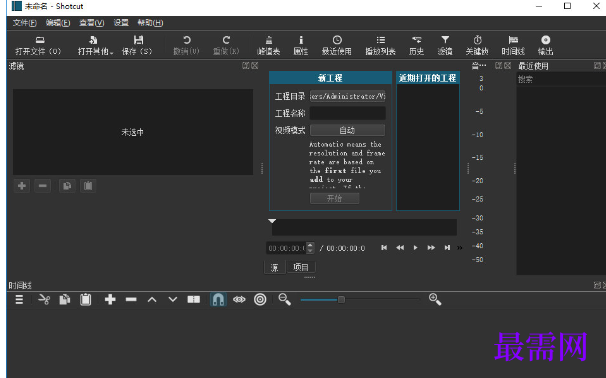Close the 滤镜 filter panel

coord(254,66)
